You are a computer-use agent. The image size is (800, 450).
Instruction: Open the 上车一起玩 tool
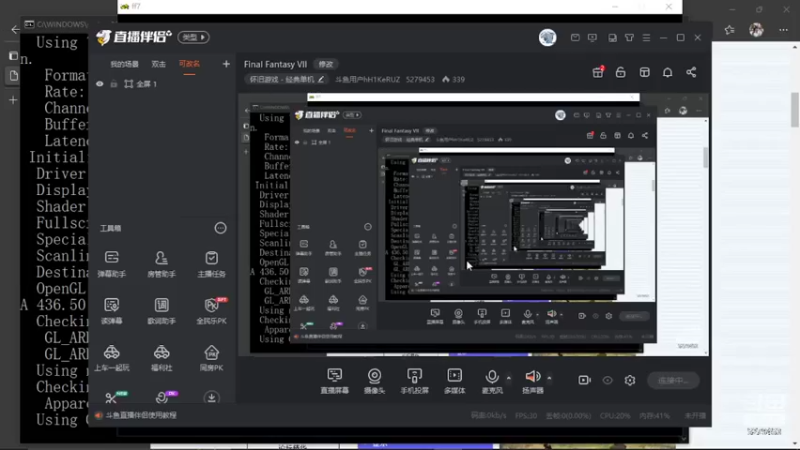(x=111, y=358)
